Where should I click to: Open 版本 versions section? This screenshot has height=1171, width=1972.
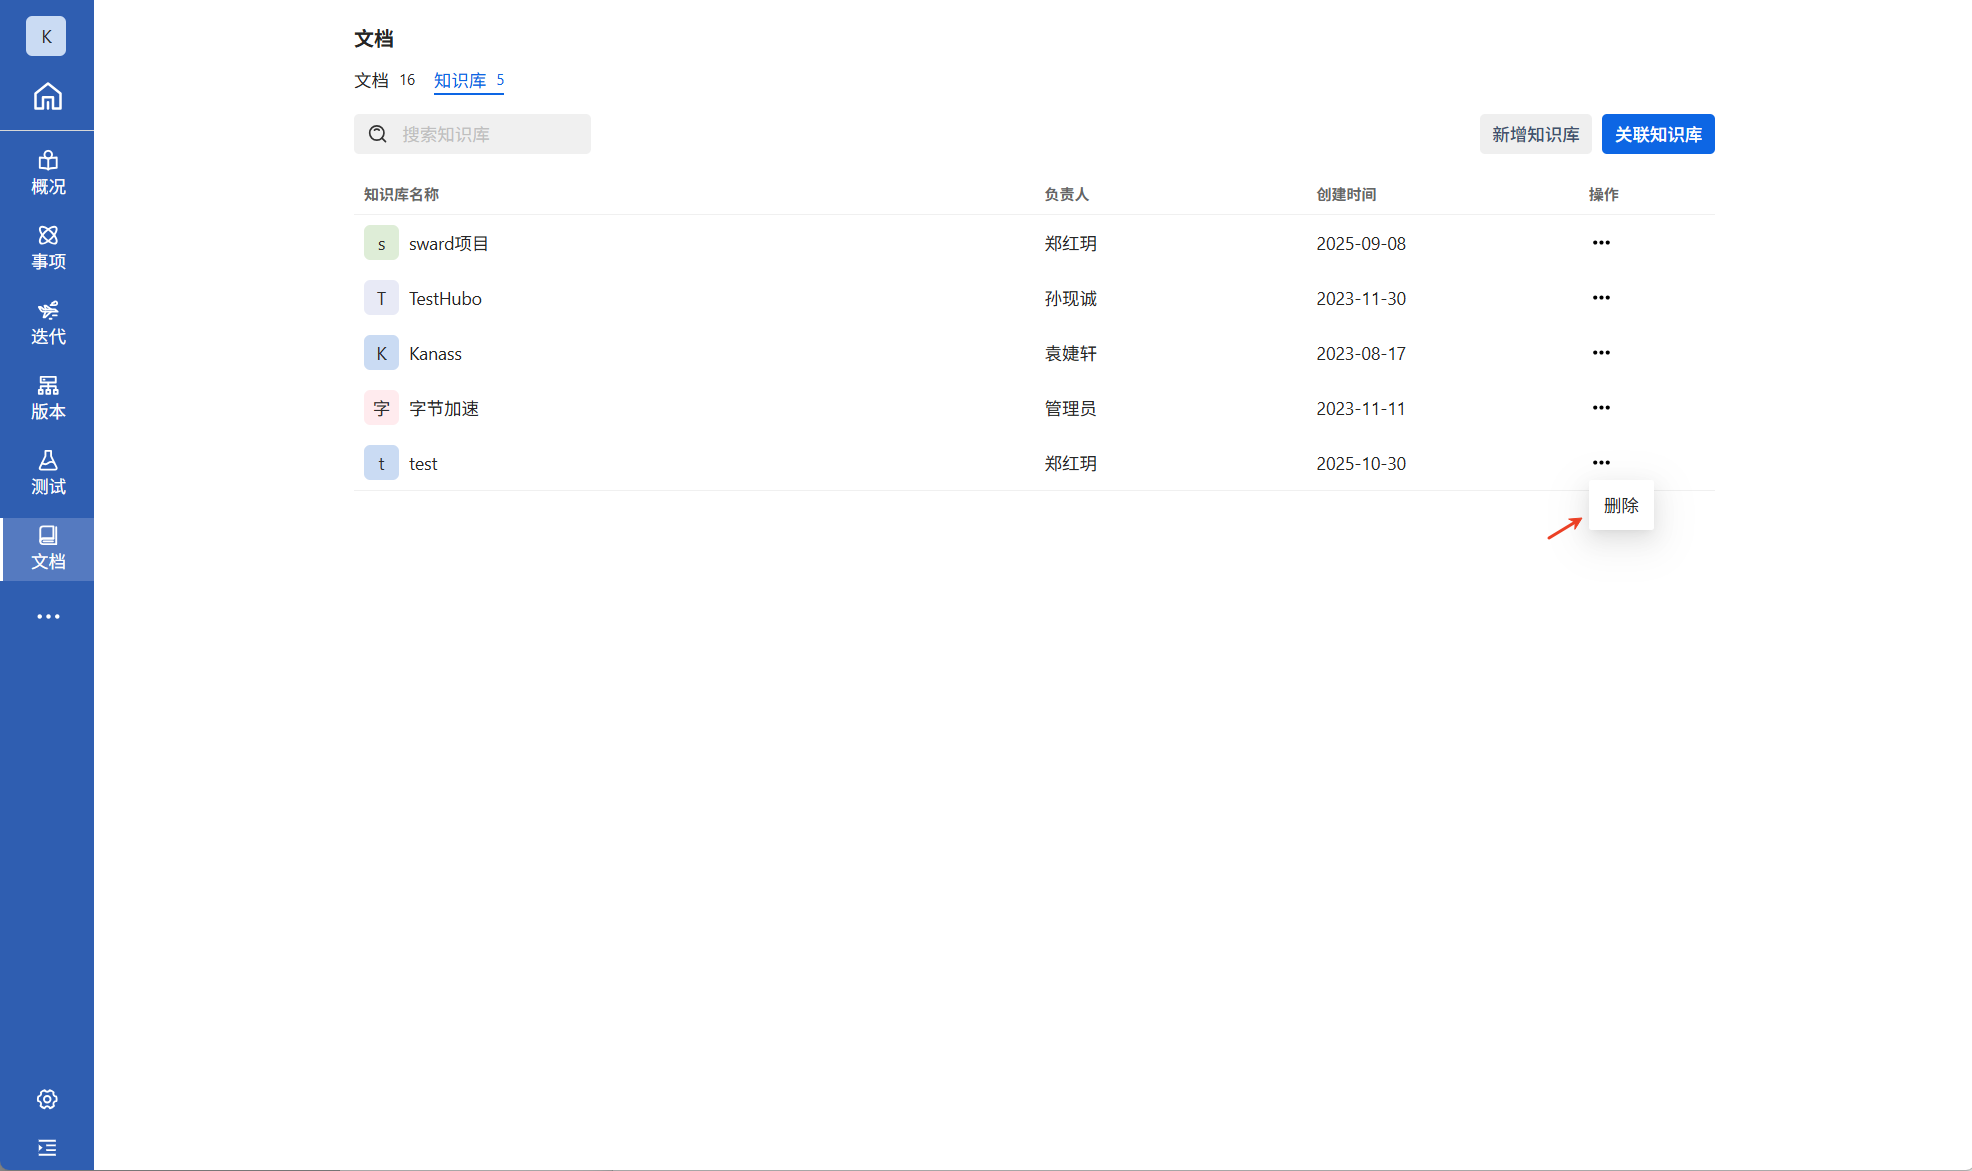tap(47, 398)
